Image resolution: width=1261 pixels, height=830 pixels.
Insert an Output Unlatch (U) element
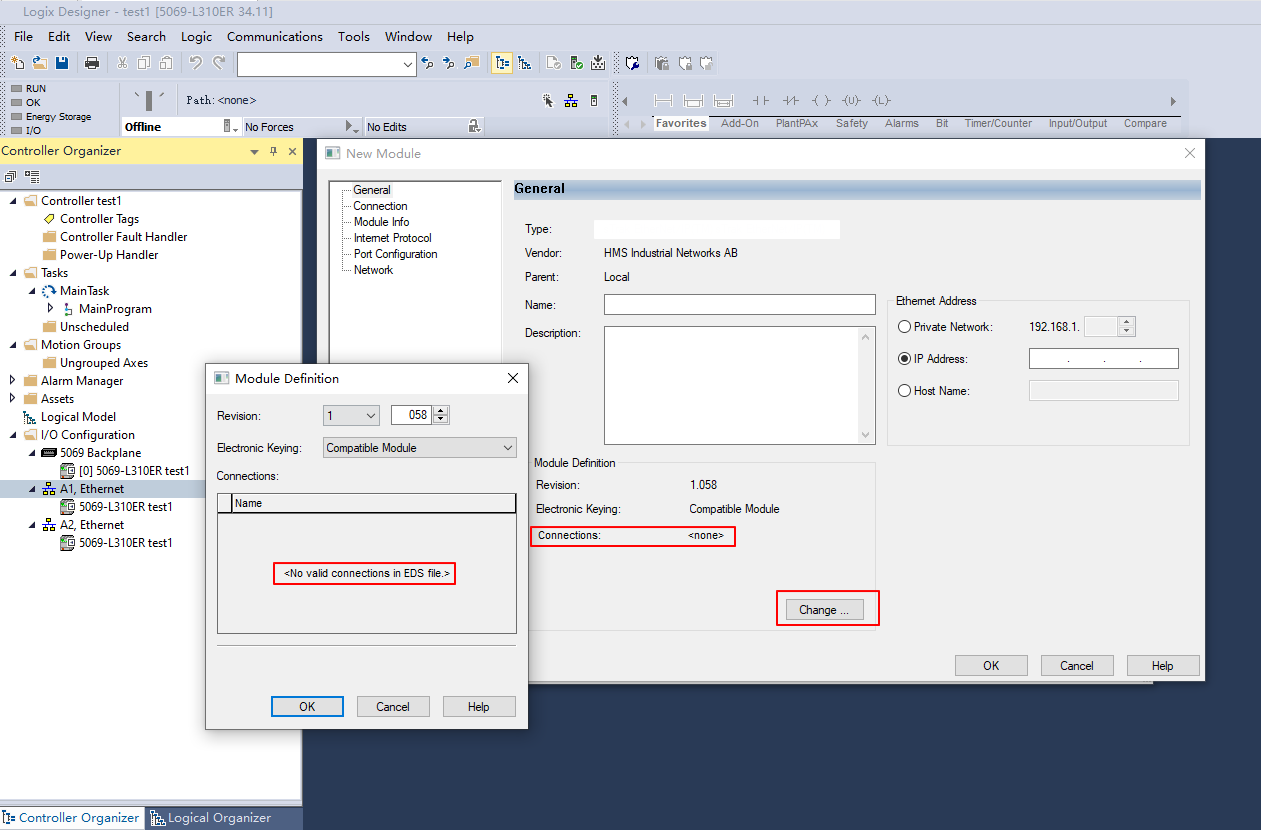coord(851,100)
